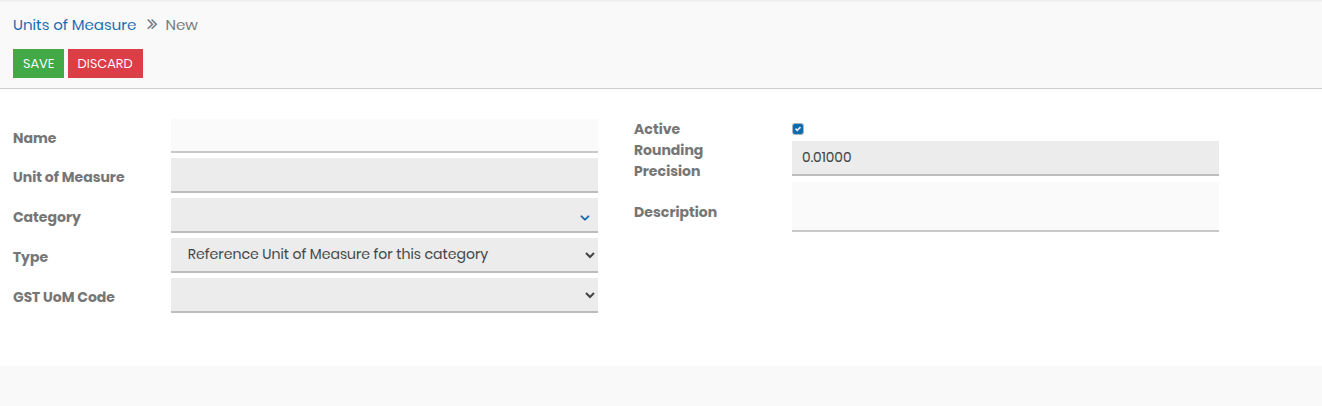The width and height of the screenshot is (1322, 406).
Task: Focus the Name text field
Action: click(x=384, y=136)
